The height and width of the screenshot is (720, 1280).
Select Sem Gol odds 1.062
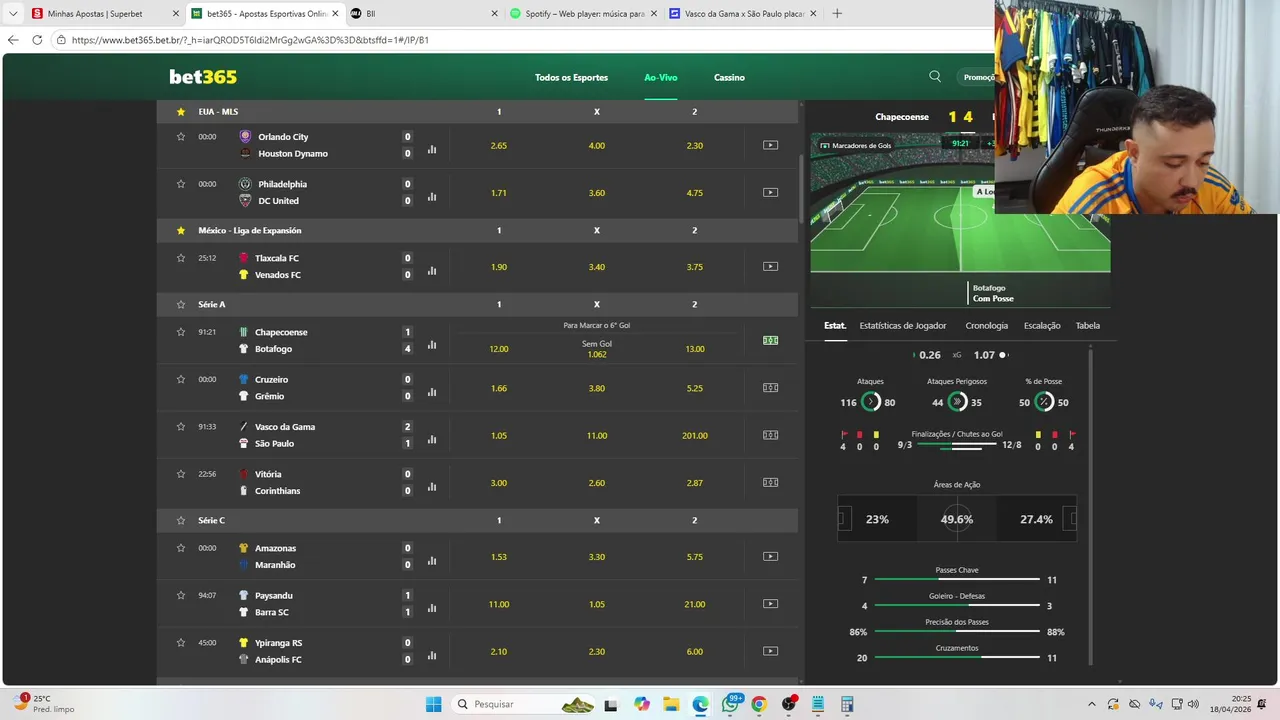[x=597, y=349]
